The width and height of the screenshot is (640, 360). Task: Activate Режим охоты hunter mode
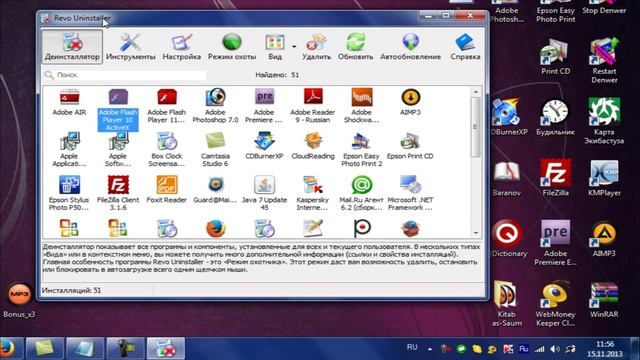point(232,47)
